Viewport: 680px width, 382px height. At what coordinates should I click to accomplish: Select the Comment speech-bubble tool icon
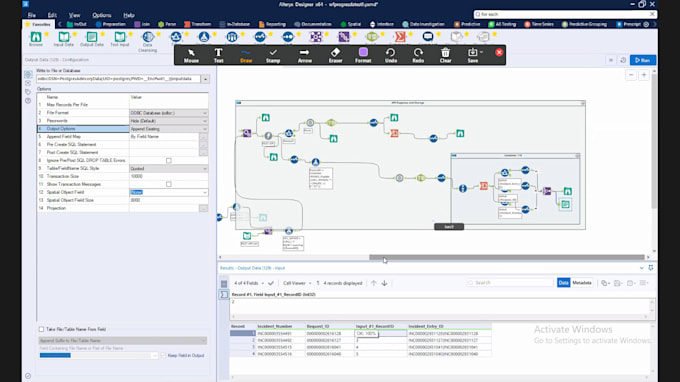click(428, 37)
